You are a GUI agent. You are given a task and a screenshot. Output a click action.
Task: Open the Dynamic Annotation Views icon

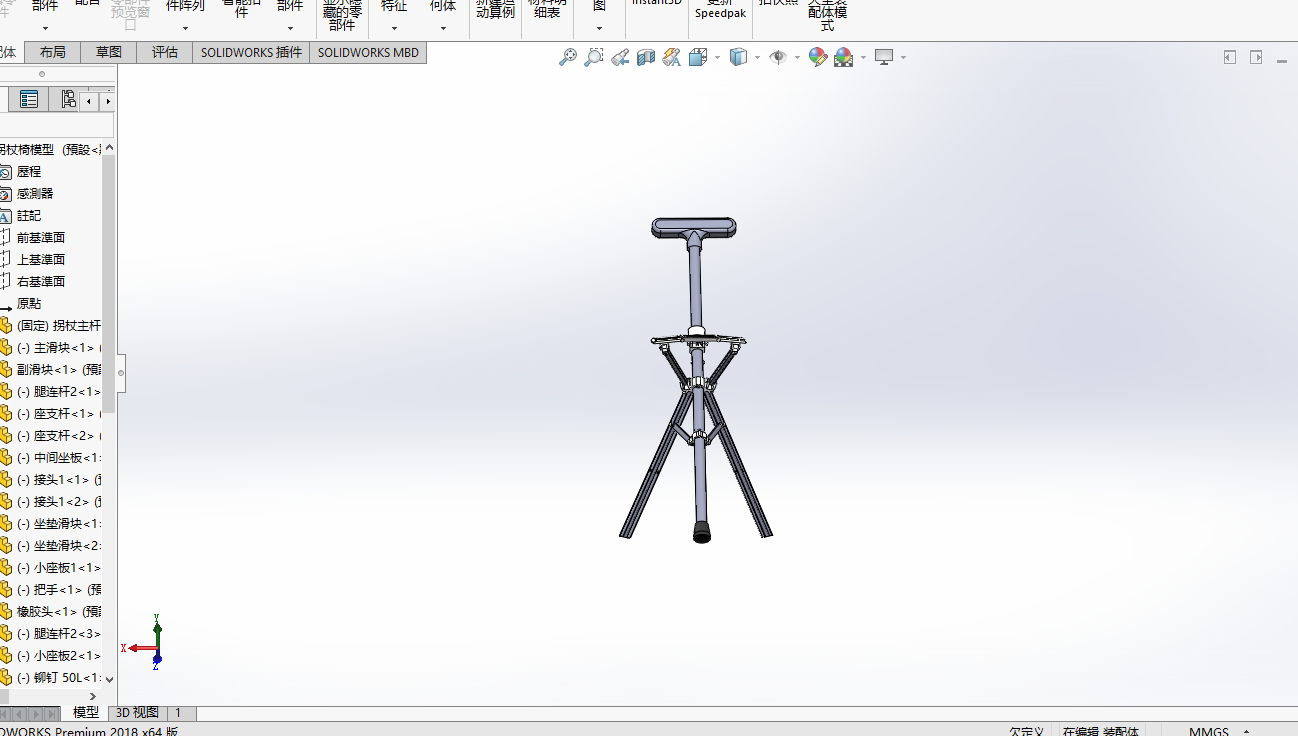tap(672, 57)
